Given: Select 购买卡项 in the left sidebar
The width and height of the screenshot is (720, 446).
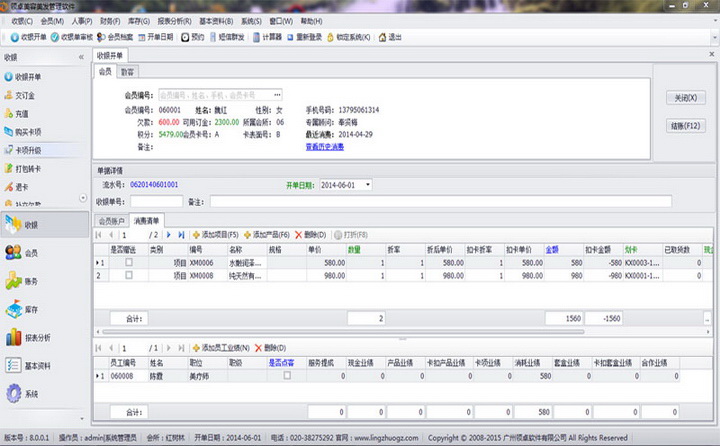Looking at the screenshot, I should (23, 132).
